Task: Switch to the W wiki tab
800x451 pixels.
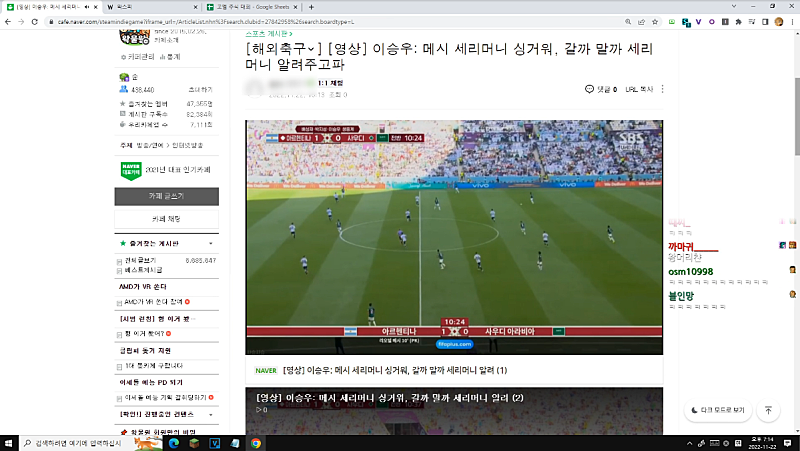Action: coord(152,7)
